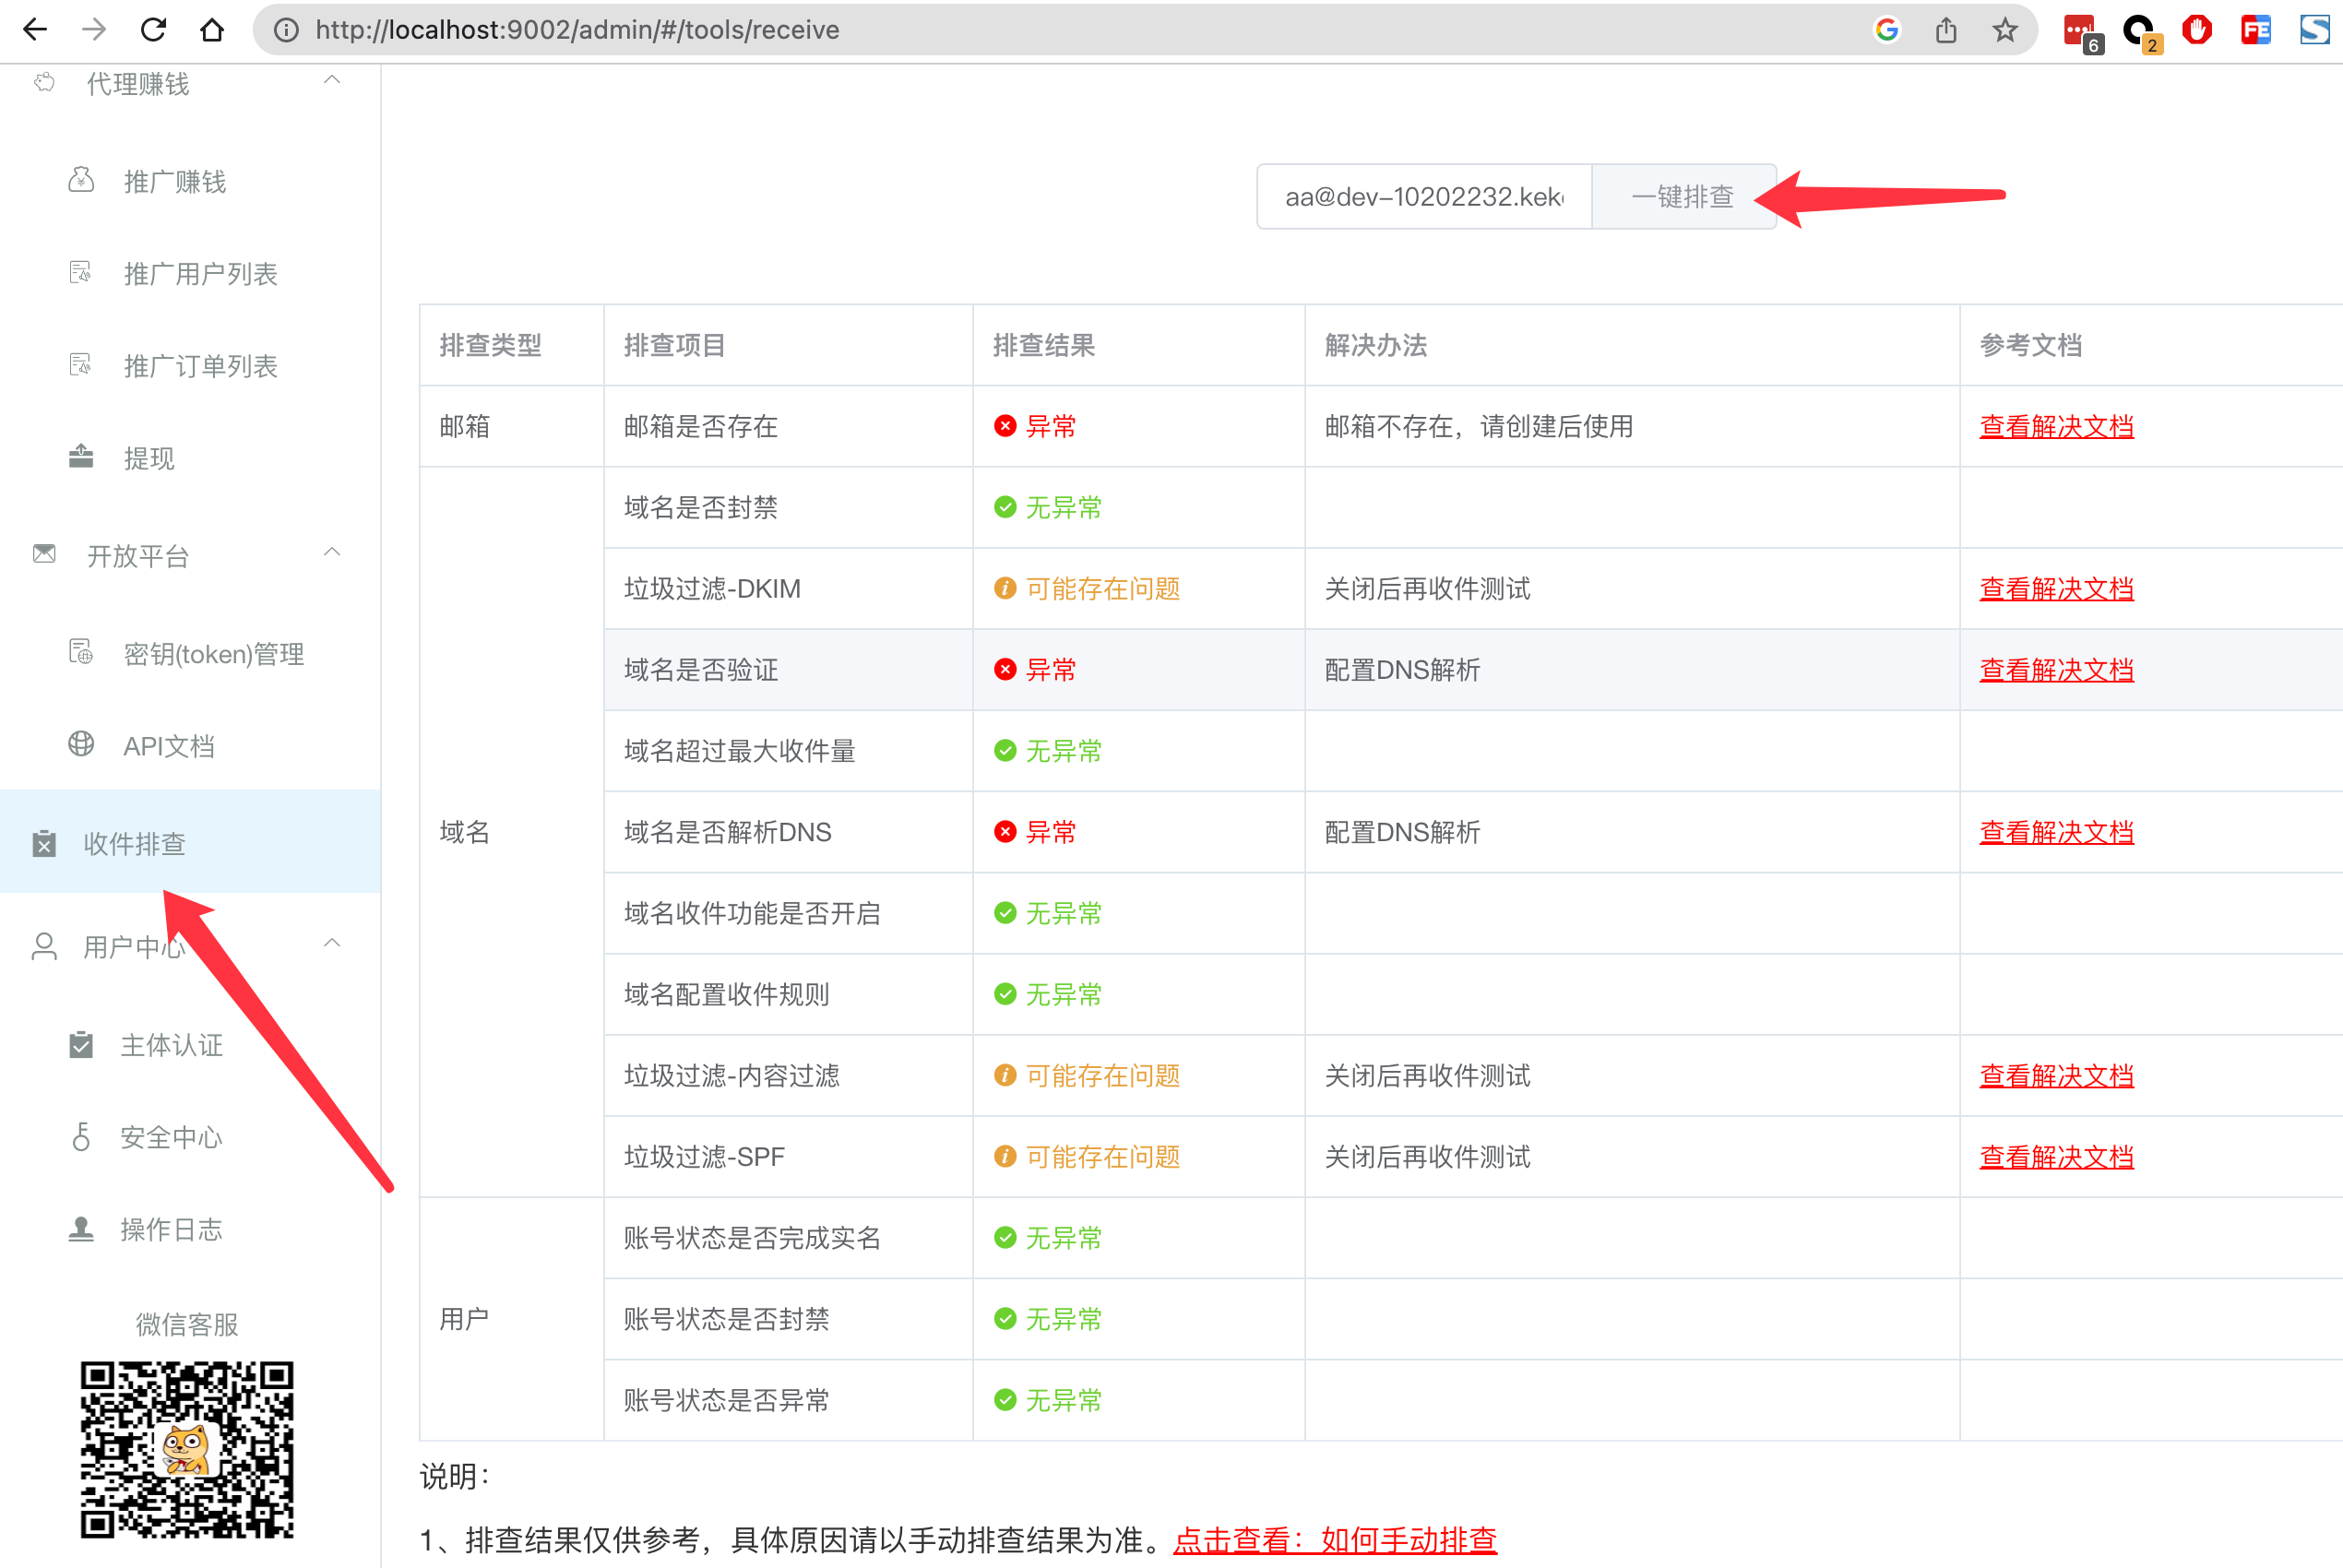Image resolution: width=2343 pixels, height=1568 pixels.
Task: Click the 账号状态是否封禁 cell
Action: point(788,1318)
